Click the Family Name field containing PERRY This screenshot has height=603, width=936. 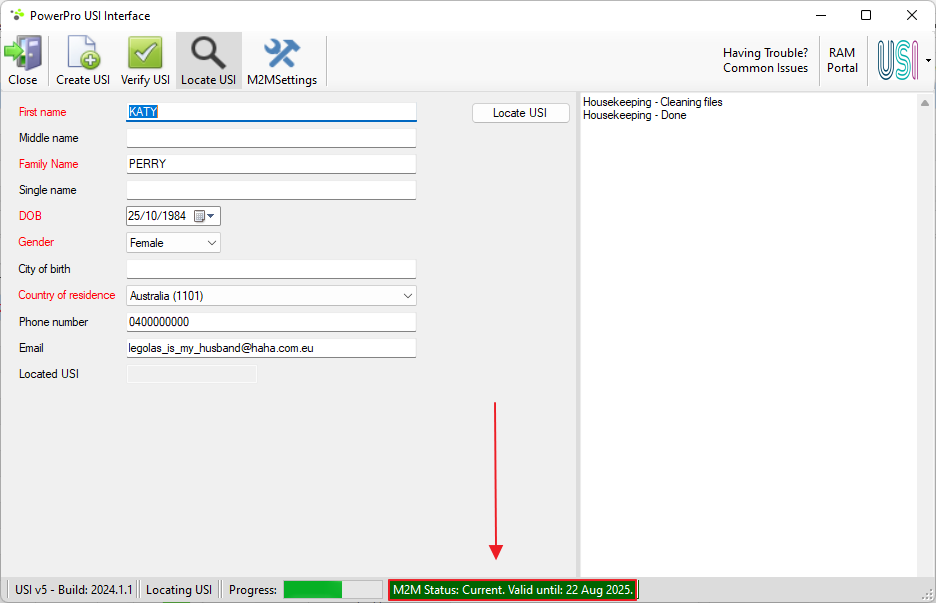pyautogui.click(x=271, y=164)
